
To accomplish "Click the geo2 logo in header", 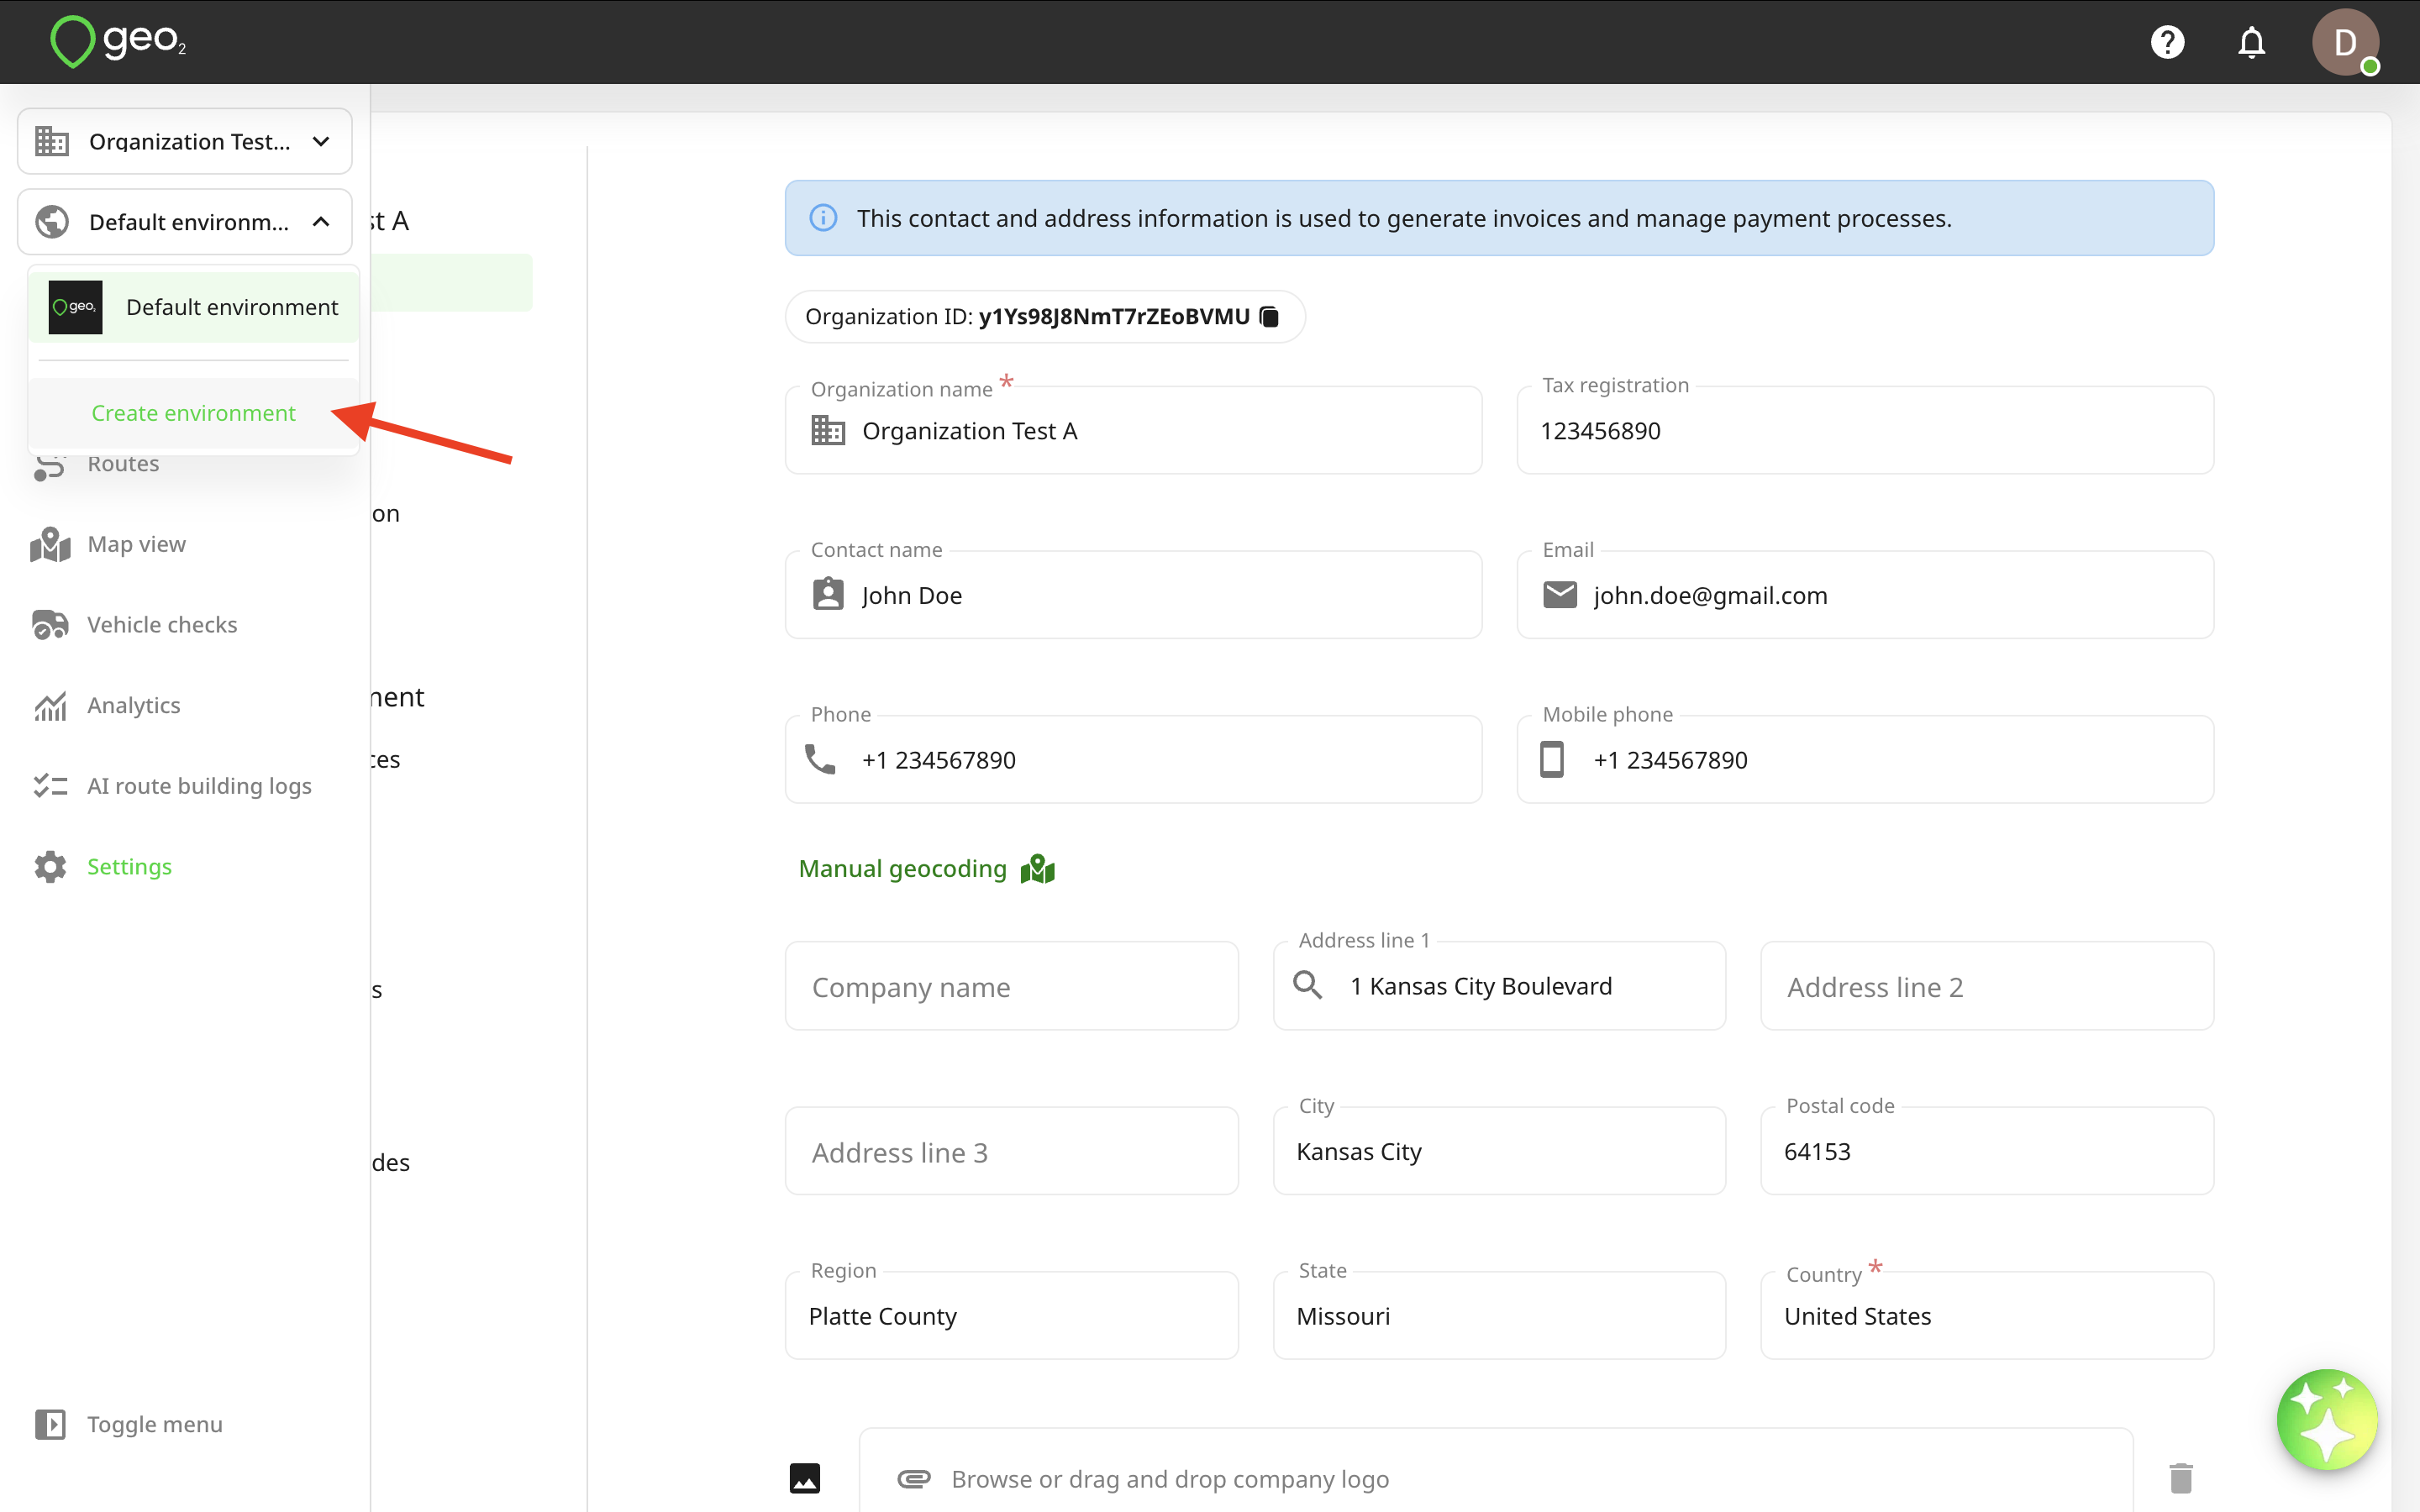I will 118,42.
